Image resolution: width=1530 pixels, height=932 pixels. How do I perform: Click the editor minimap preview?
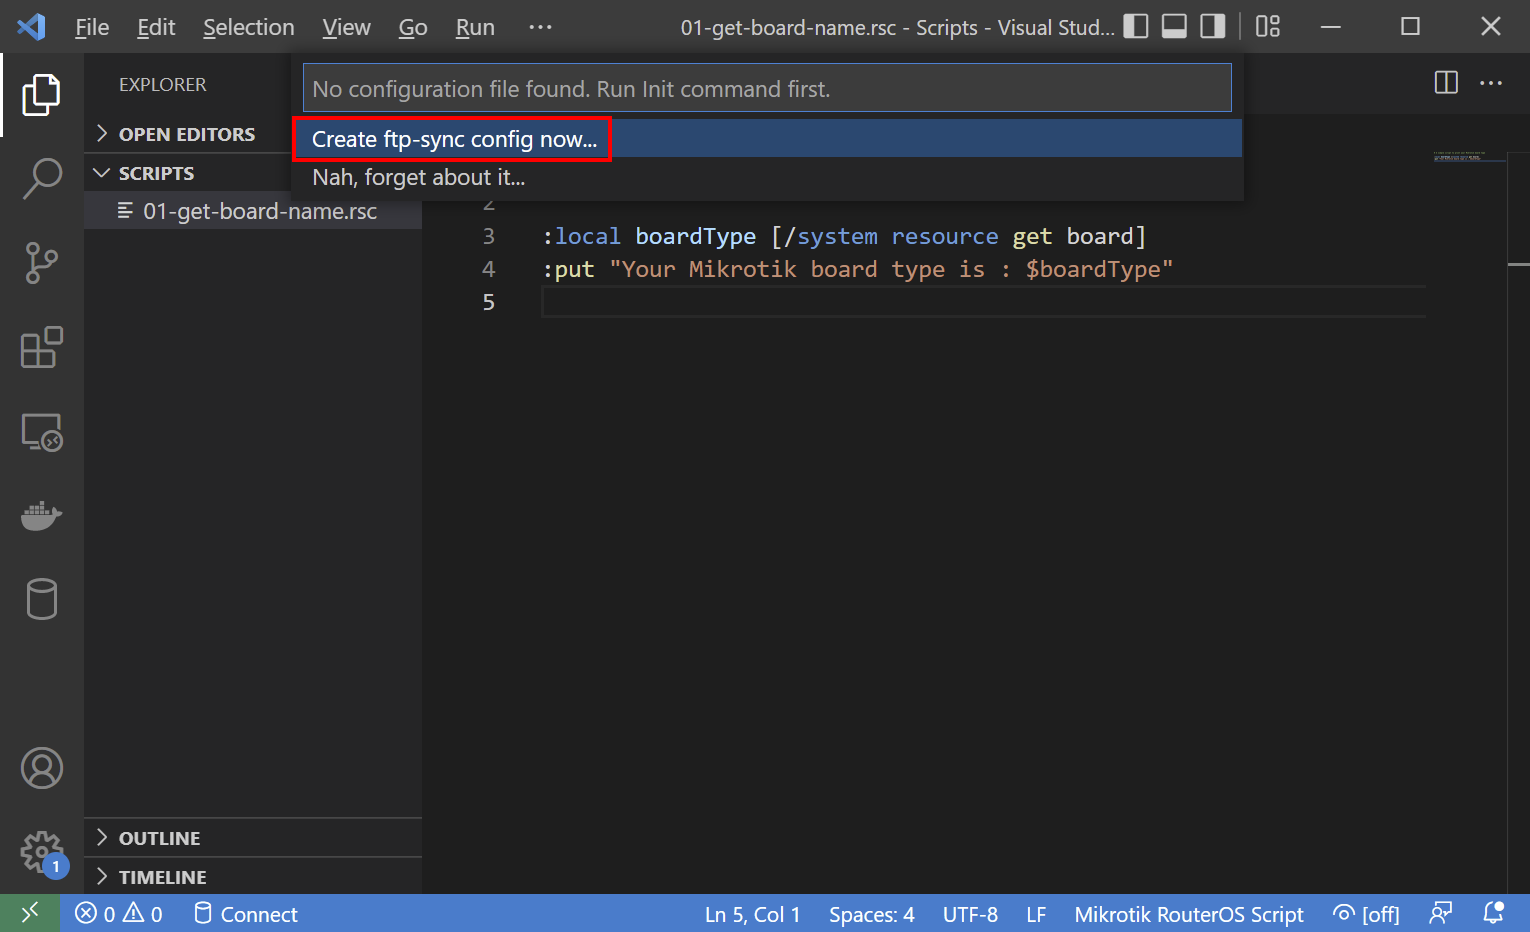(x=1466, y=158)
